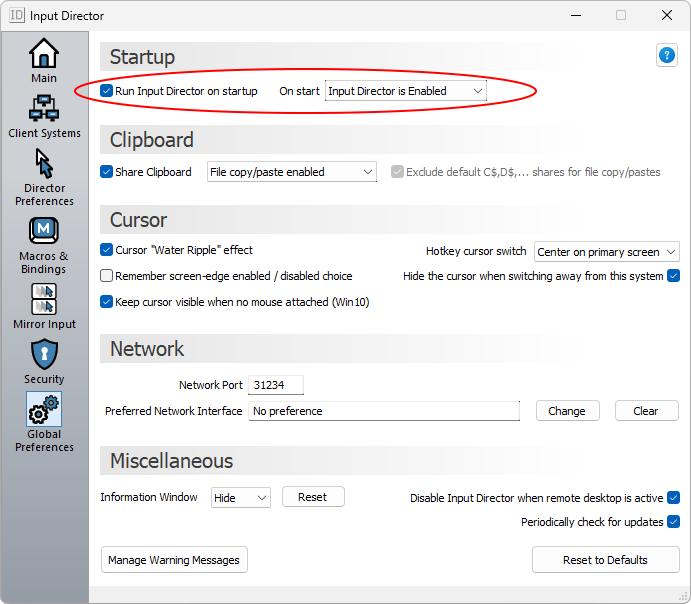
Task: Open the Mirror Input icon
Action: pos(44,298)
